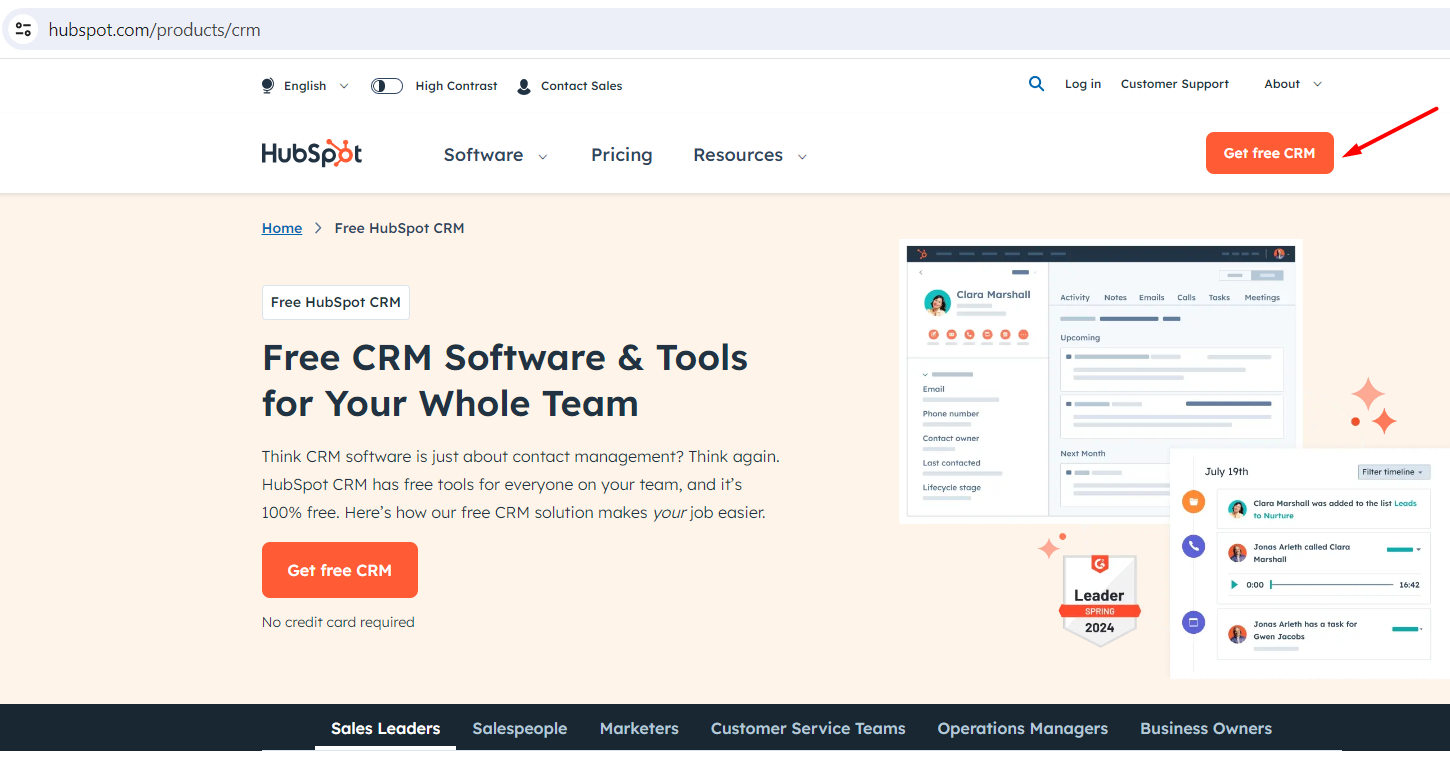
Task: Select the Sales Leaders tab
Action: tap(385, 728)
